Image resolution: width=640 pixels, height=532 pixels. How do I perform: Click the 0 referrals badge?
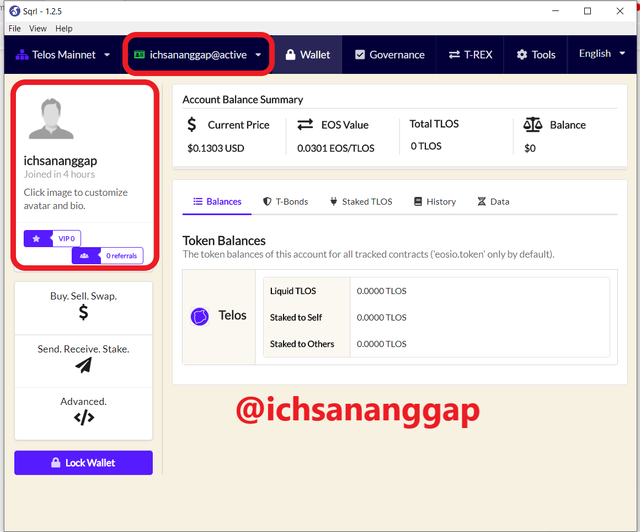[x=108, y=256]
